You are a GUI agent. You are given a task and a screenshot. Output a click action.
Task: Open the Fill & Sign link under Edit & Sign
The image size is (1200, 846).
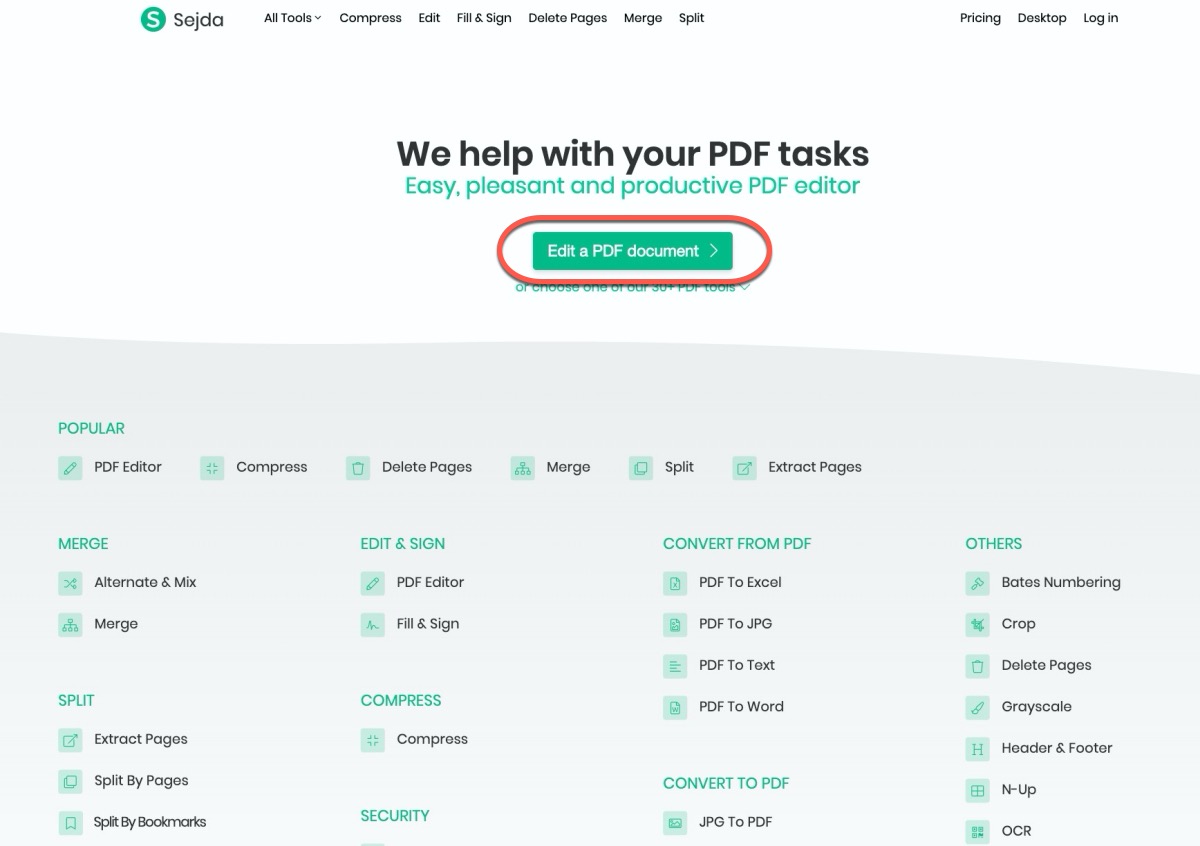pyautogui.click(x=428, y=624)
